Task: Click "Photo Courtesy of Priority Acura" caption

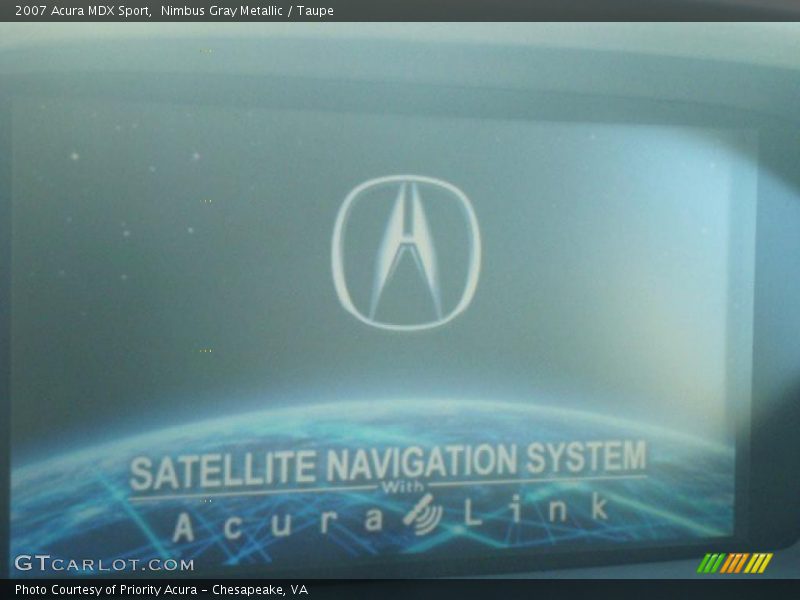Action: pyautogui.click(x=106, y=590)
